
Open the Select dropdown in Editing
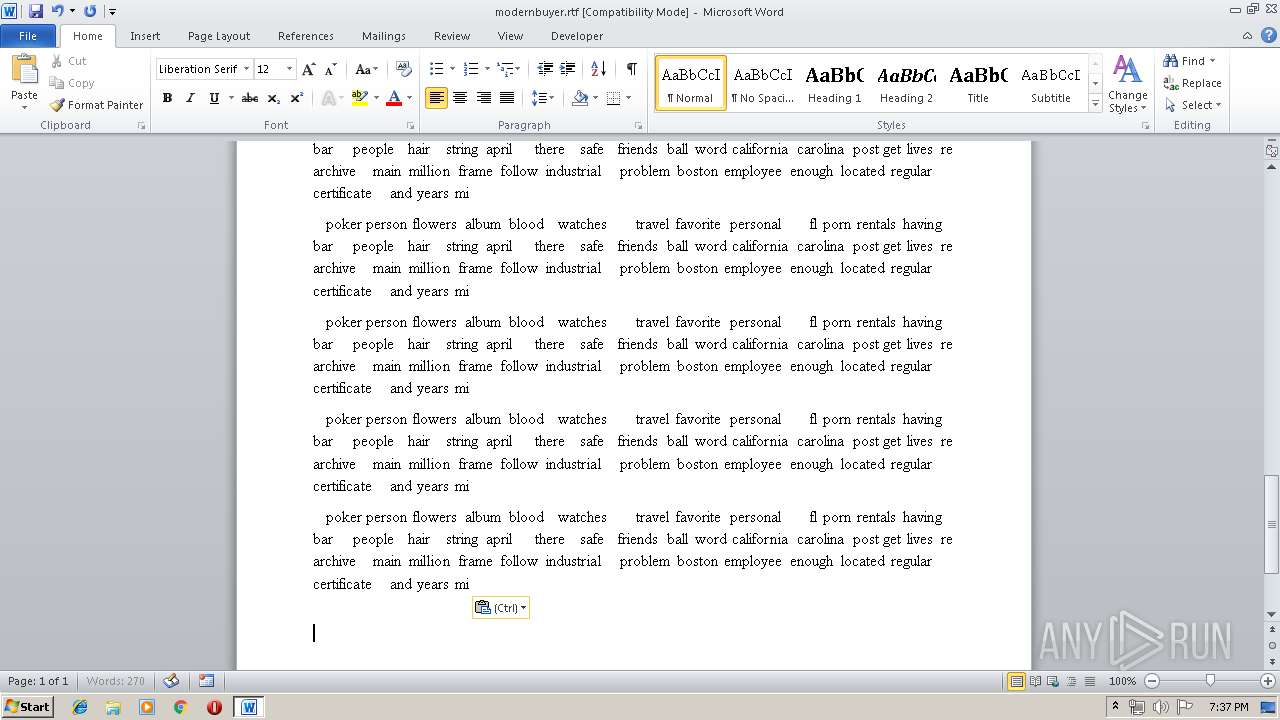click(1193, 105)
